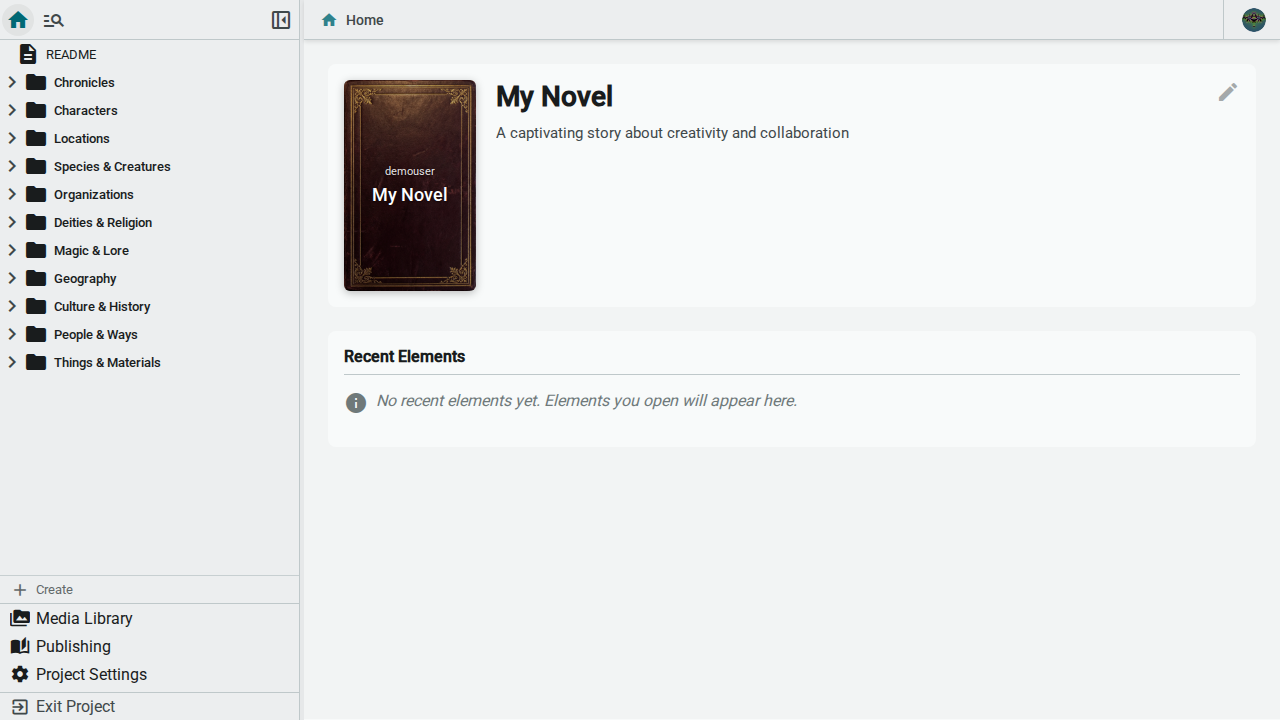1280x720 pixels.
Task: Open the search elements icon in the sidebar
Action: point(53,20)
